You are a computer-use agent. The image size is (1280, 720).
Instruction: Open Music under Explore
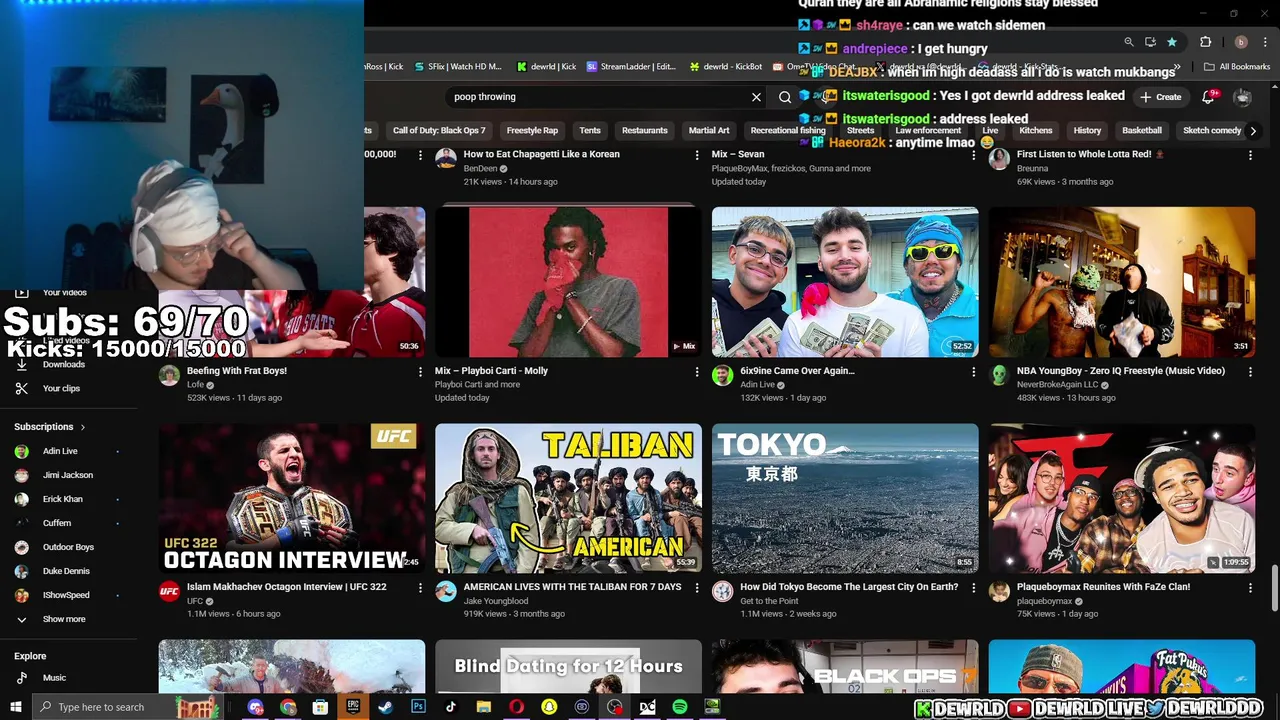(x=54, y=678)
